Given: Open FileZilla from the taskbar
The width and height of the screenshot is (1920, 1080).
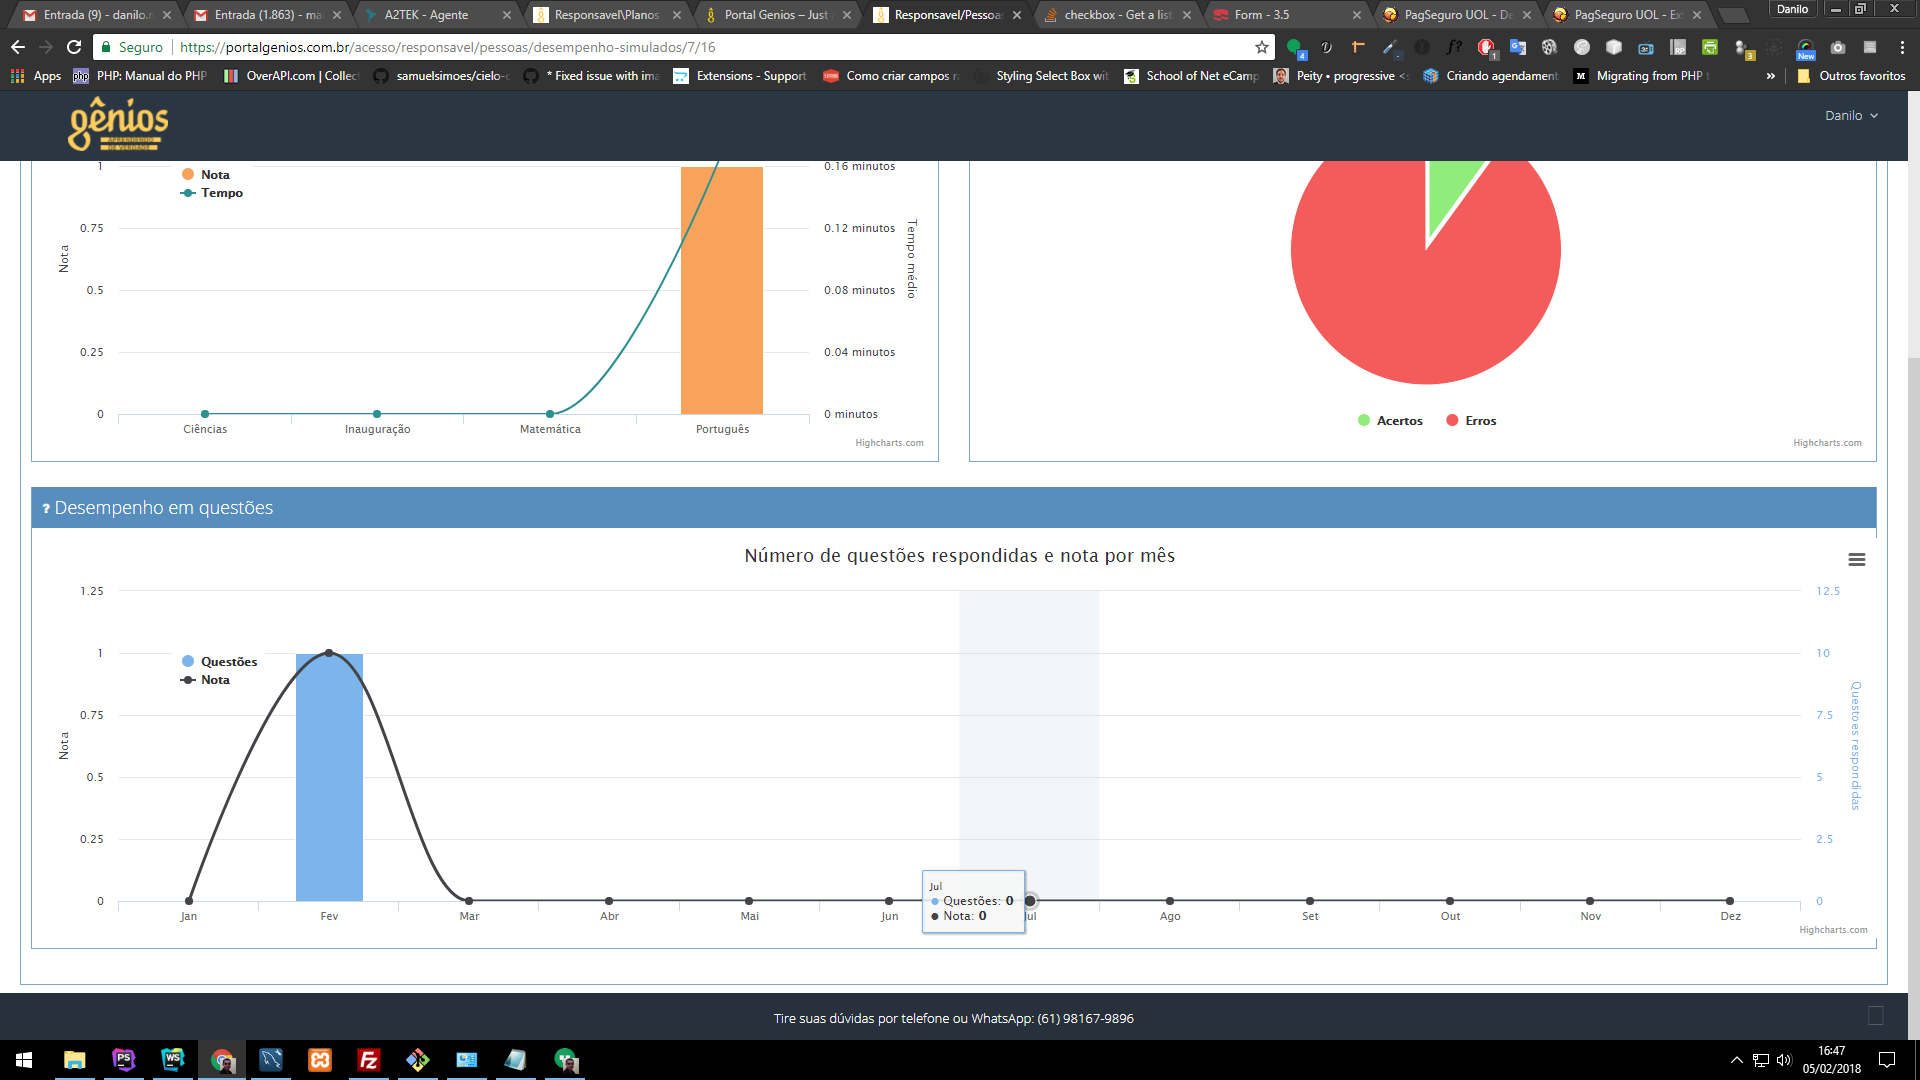Looking at the screenshot, I should [x=369, y=1060].
